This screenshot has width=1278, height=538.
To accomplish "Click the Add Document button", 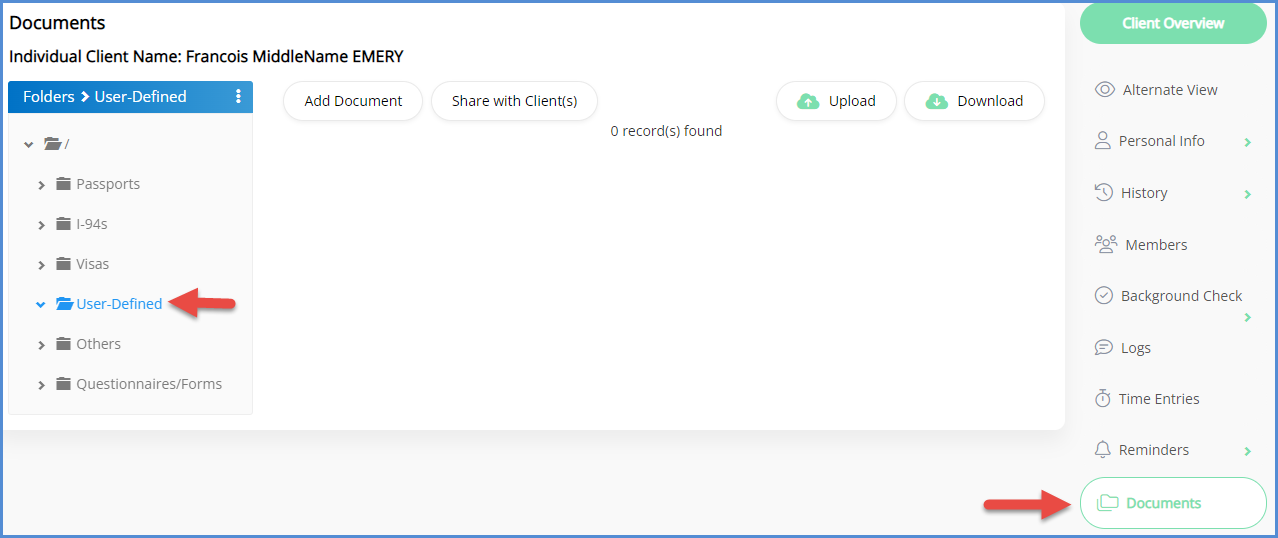I will click(x=353, y=101).
